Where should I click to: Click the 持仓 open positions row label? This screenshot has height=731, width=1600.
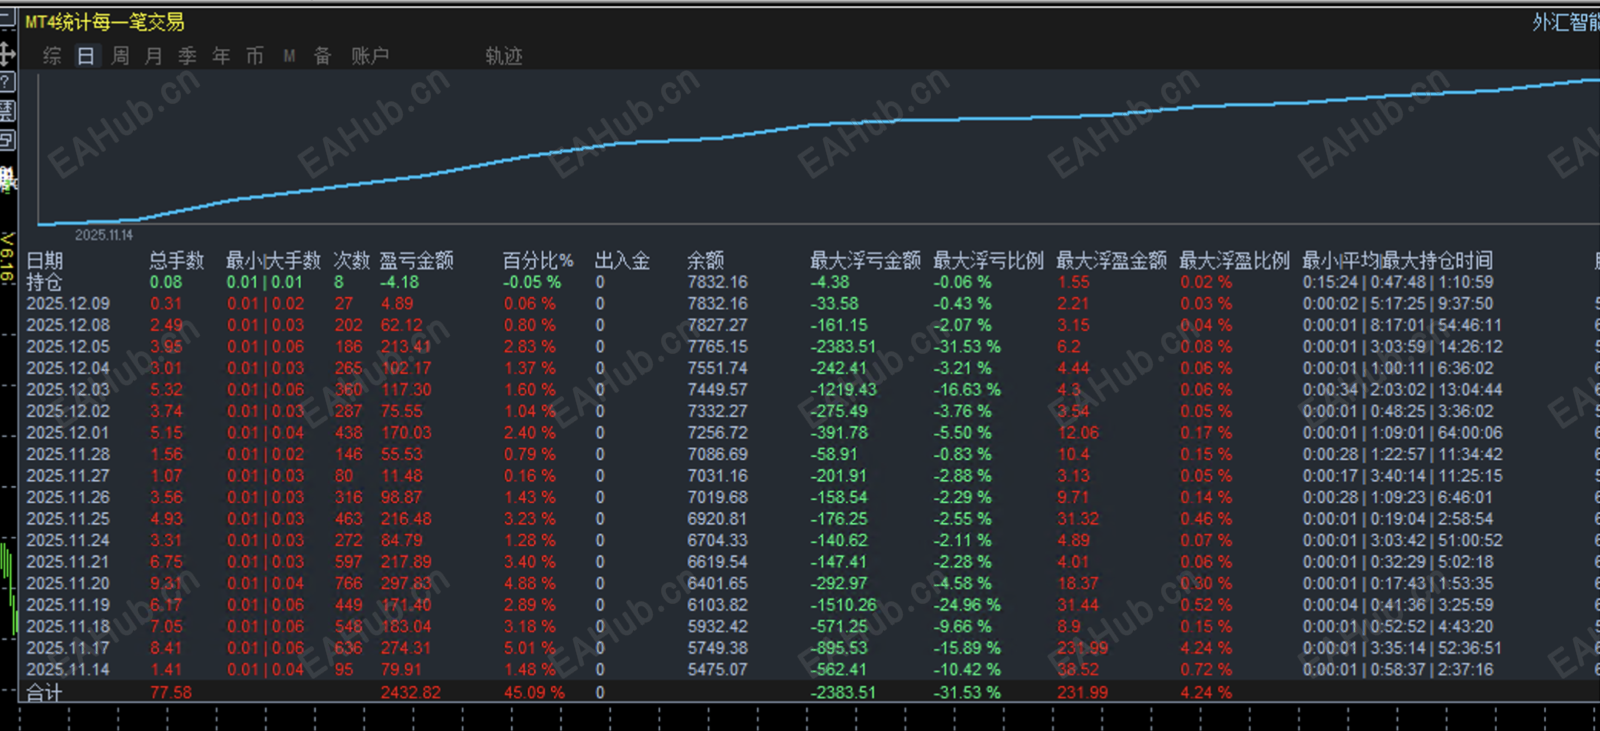45,283
